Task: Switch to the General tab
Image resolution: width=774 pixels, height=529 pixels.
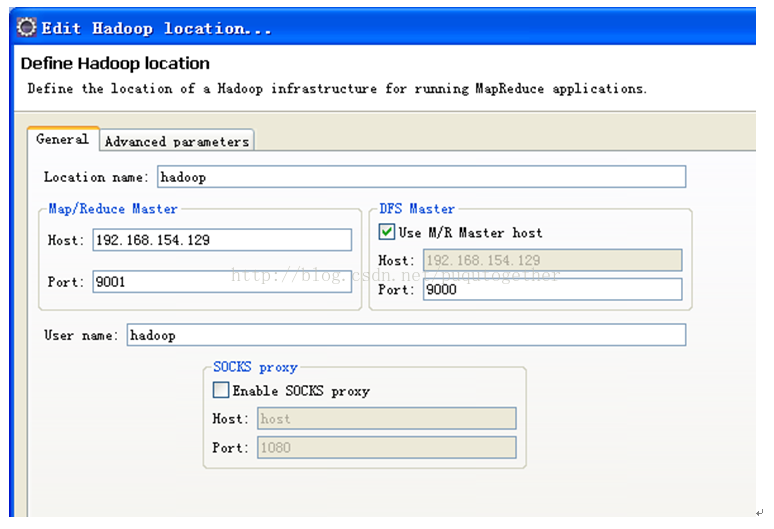Action: [x=63, y=139]
